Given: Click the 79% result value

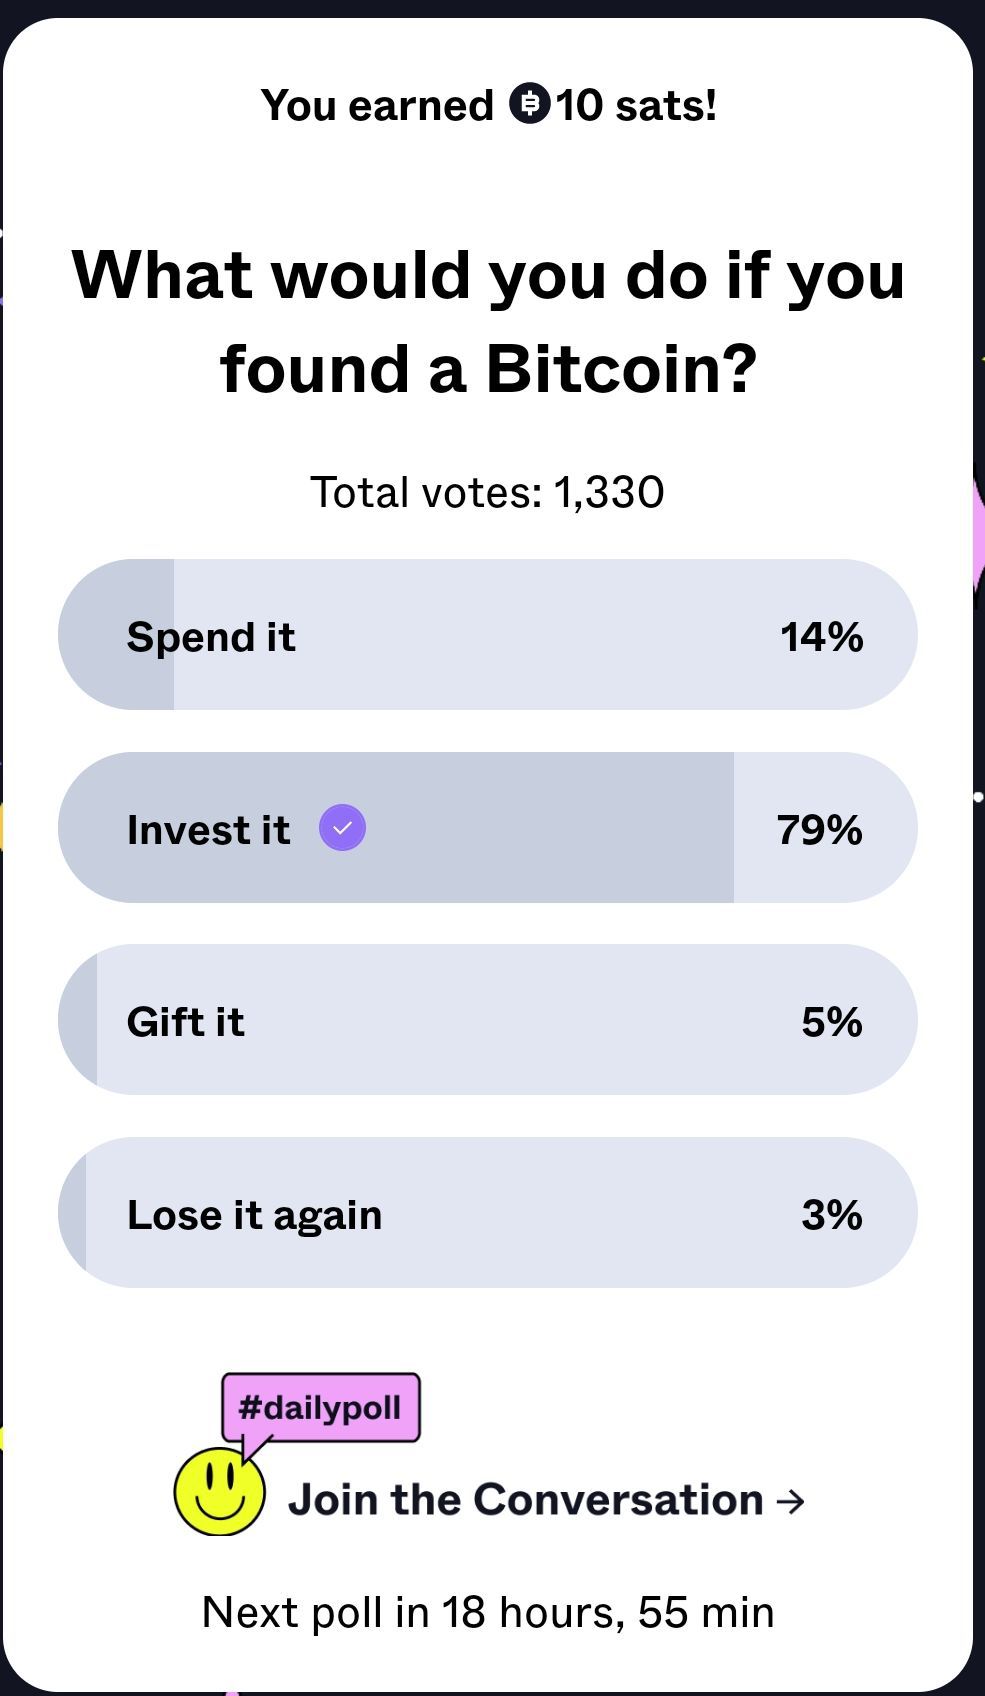Looking at the screenshot, I should click(819, 830).
